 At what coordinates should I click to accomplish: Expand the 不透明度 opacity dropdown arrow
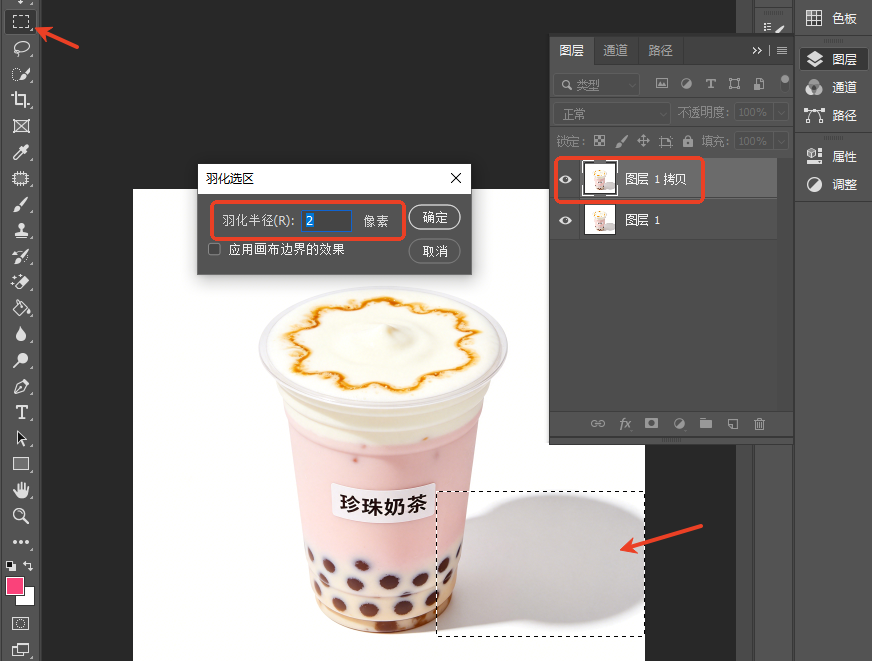[781, 112]
